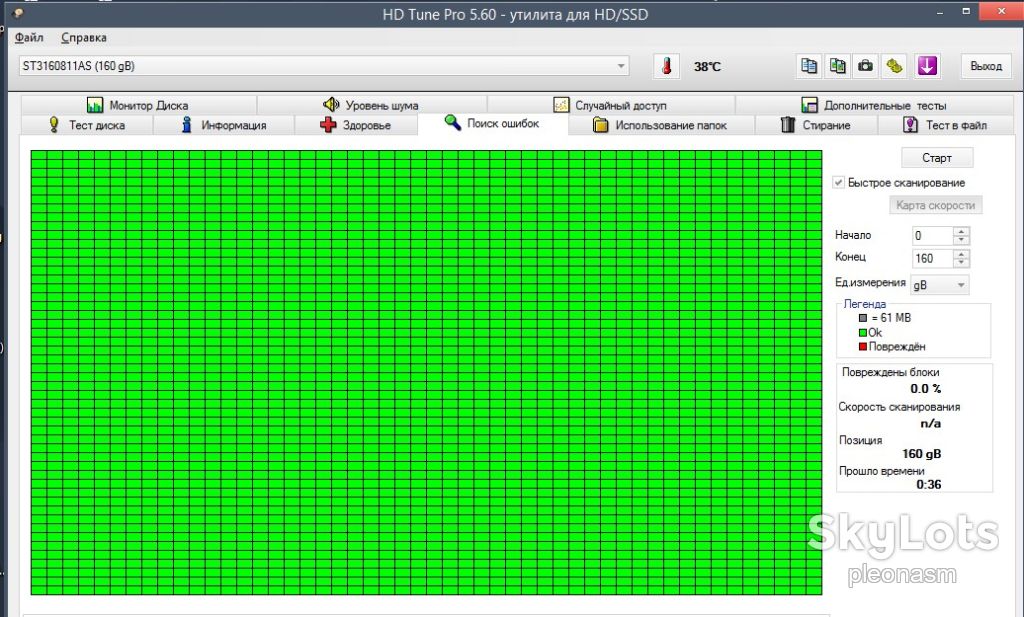This screenshot has width=1024, height=617.
Task: Click the 160 gB position value
Action: [x=921, y=454]
